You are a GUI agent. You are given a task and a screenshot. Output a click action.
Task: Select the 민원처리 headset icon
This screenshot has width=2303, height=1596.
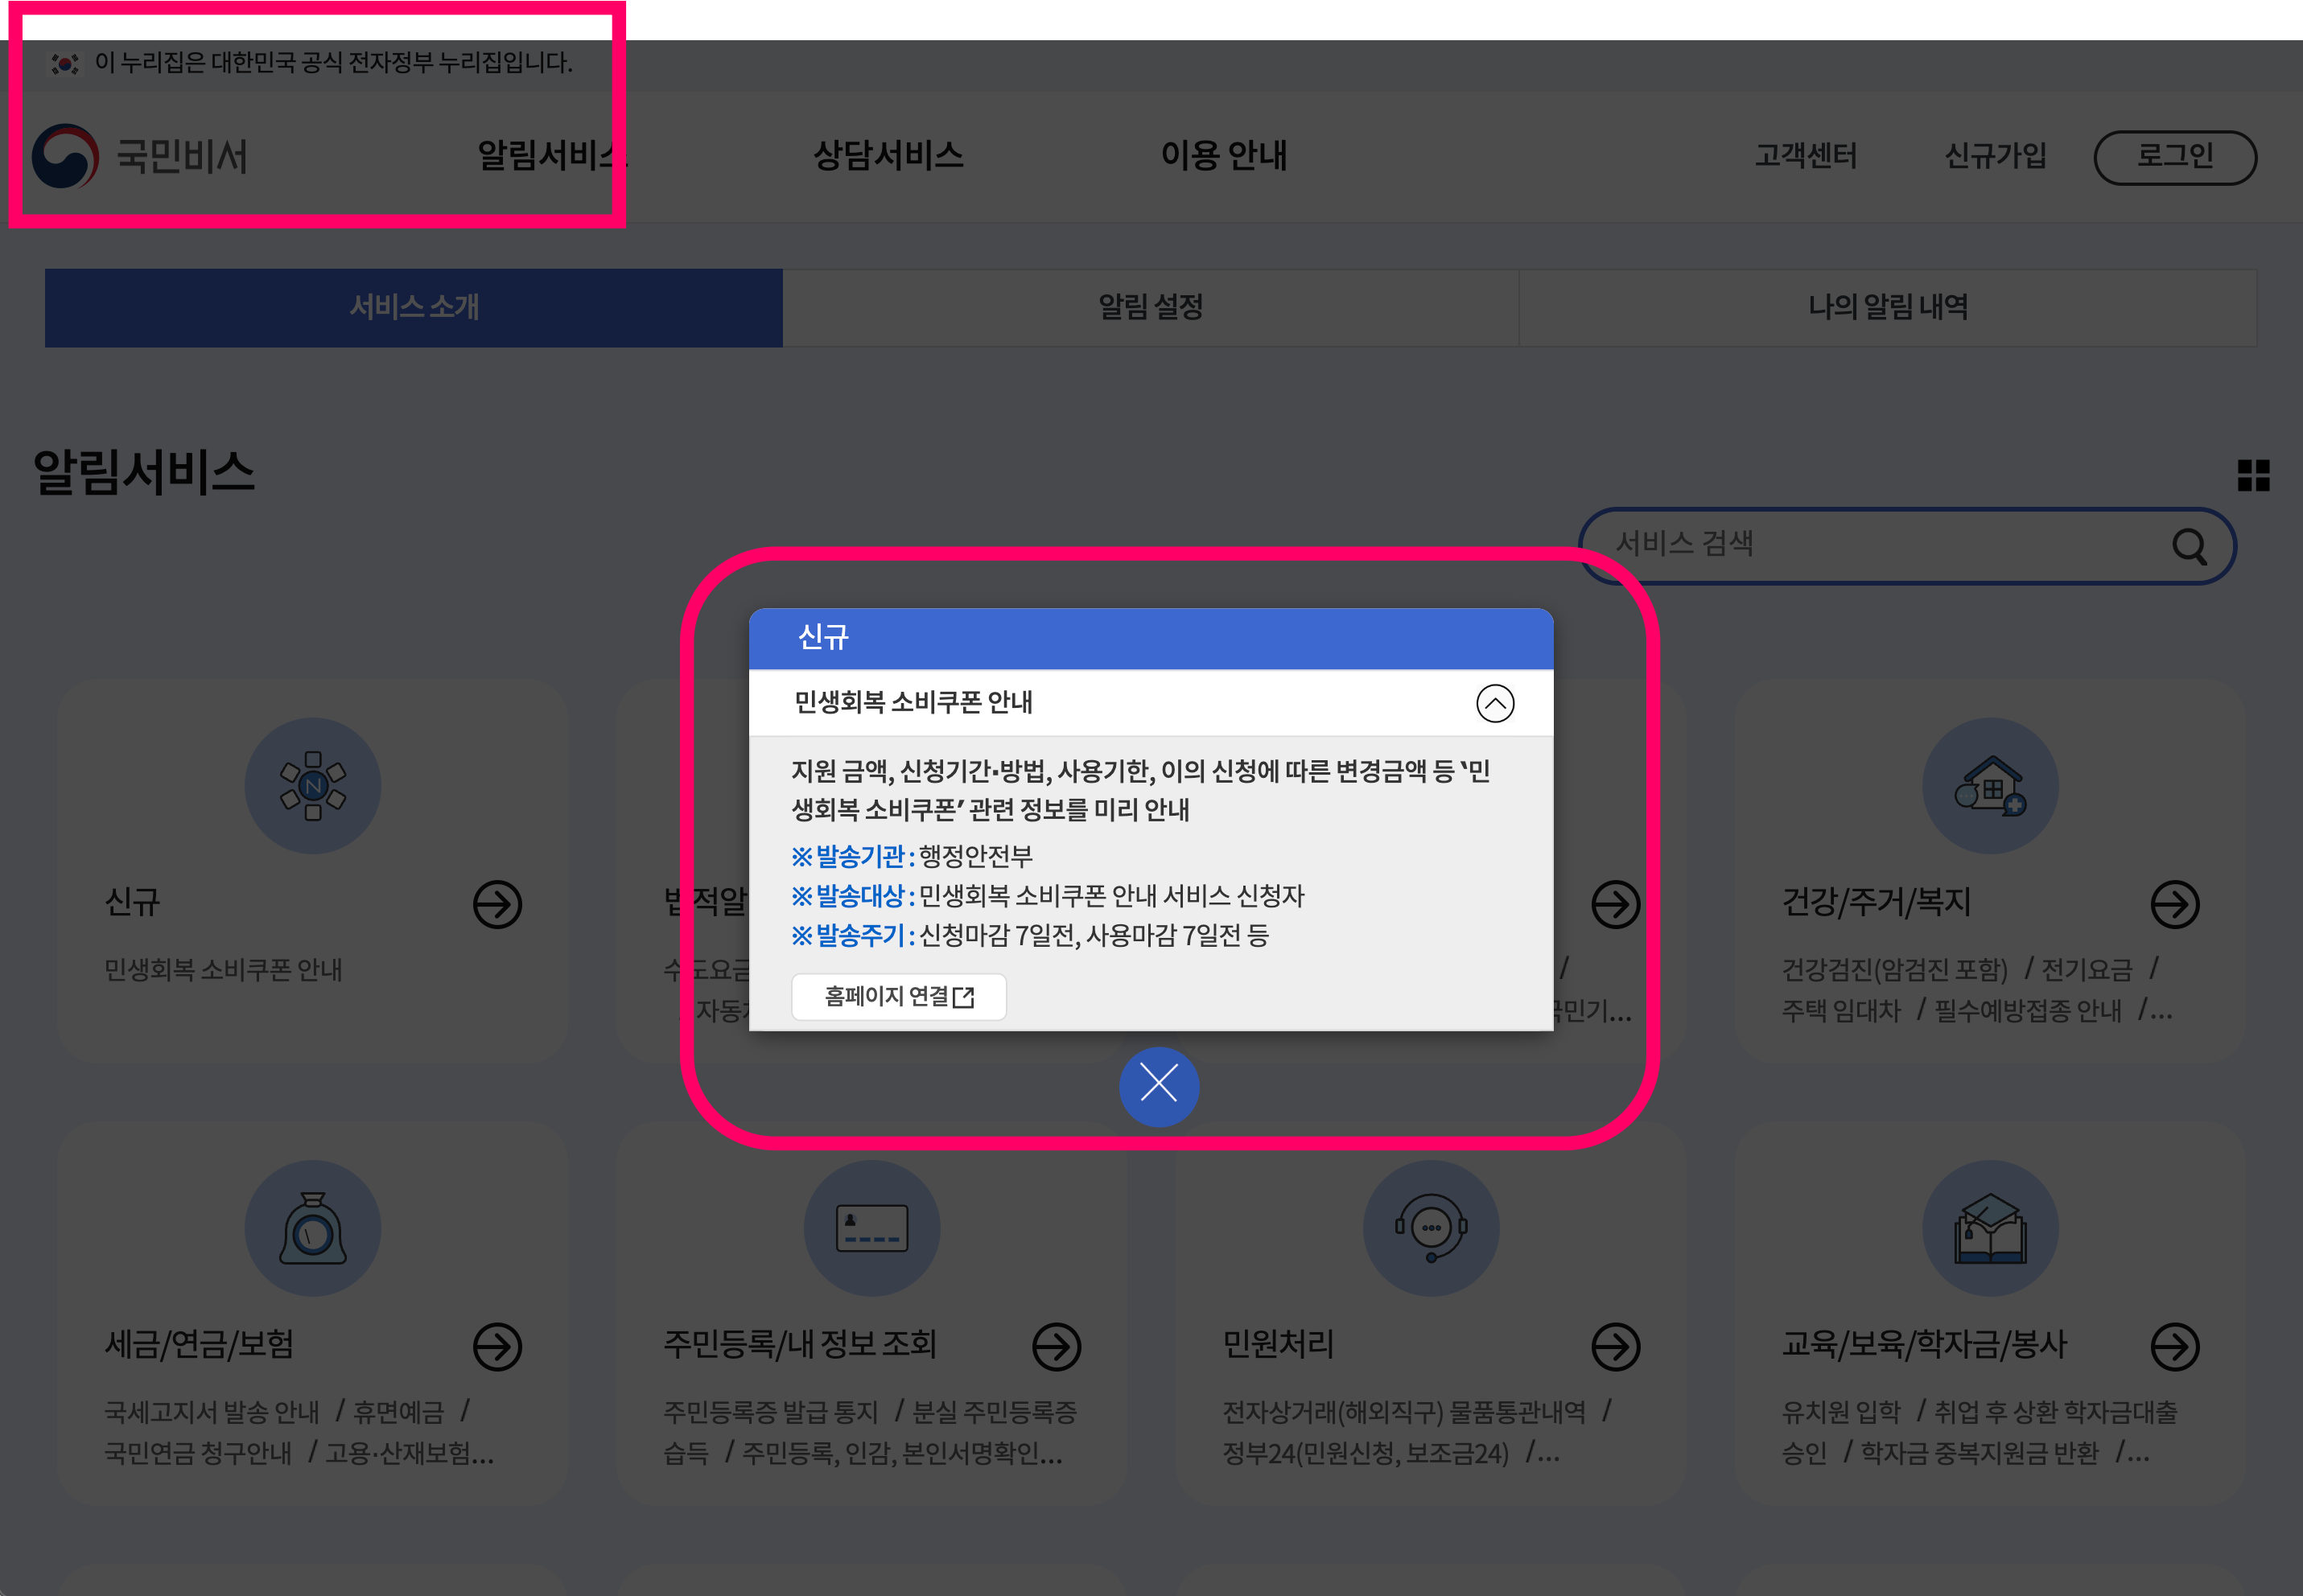click(1430, 1228)
